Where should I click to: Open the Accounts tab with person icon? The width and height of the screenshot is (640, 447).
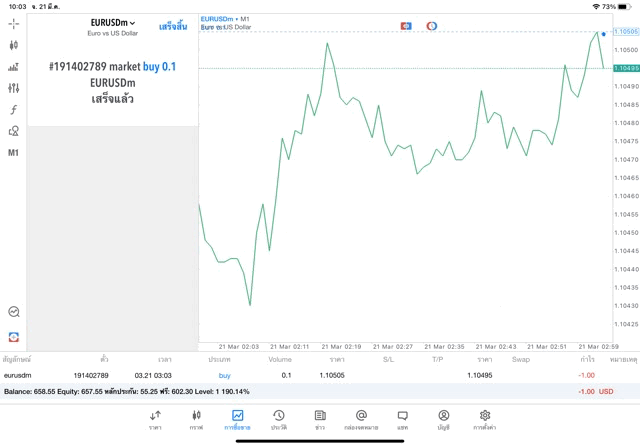(x=444, y=420)
